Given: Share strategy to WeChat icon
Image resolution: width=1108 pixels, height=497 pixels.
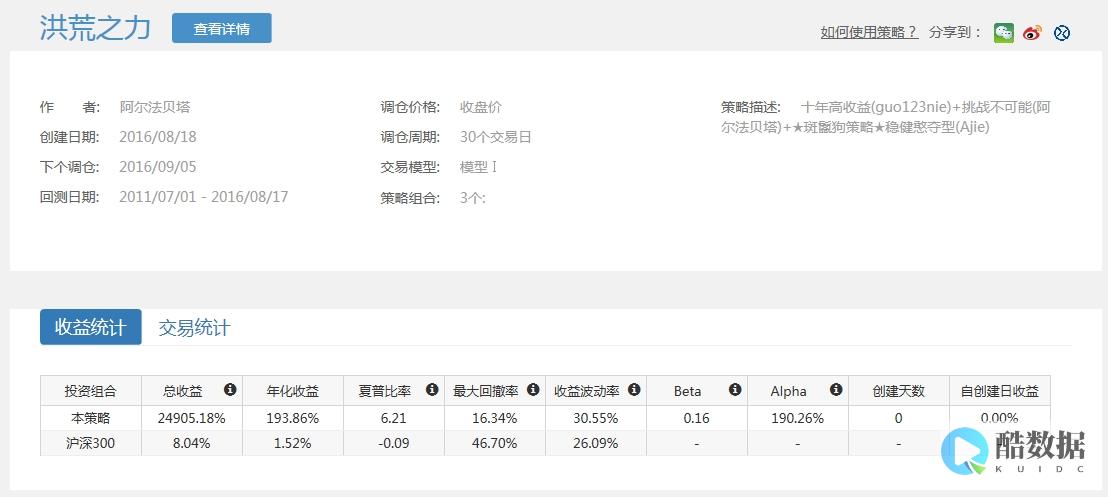Looking at the screenshot, I should click(1003, 33).
